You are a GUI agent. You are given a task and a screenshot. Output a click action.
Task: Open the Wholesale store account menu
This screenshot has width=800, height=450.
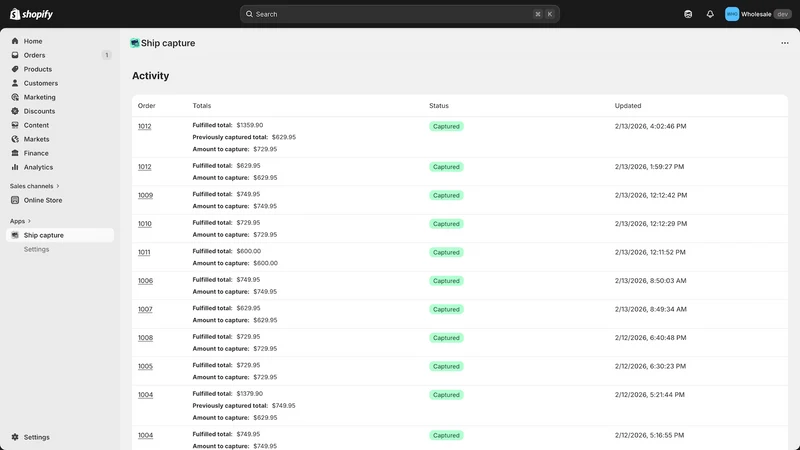758,14
